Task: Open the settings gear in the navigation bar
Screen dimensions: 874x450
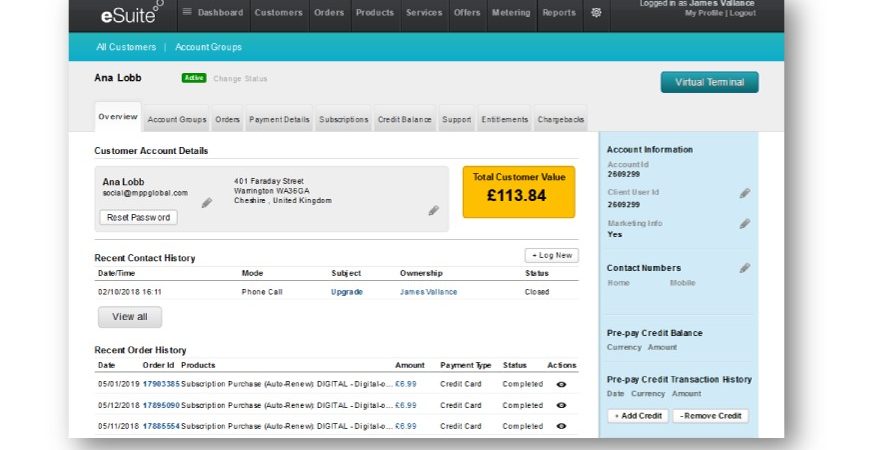Action: [x=597, y=13]
